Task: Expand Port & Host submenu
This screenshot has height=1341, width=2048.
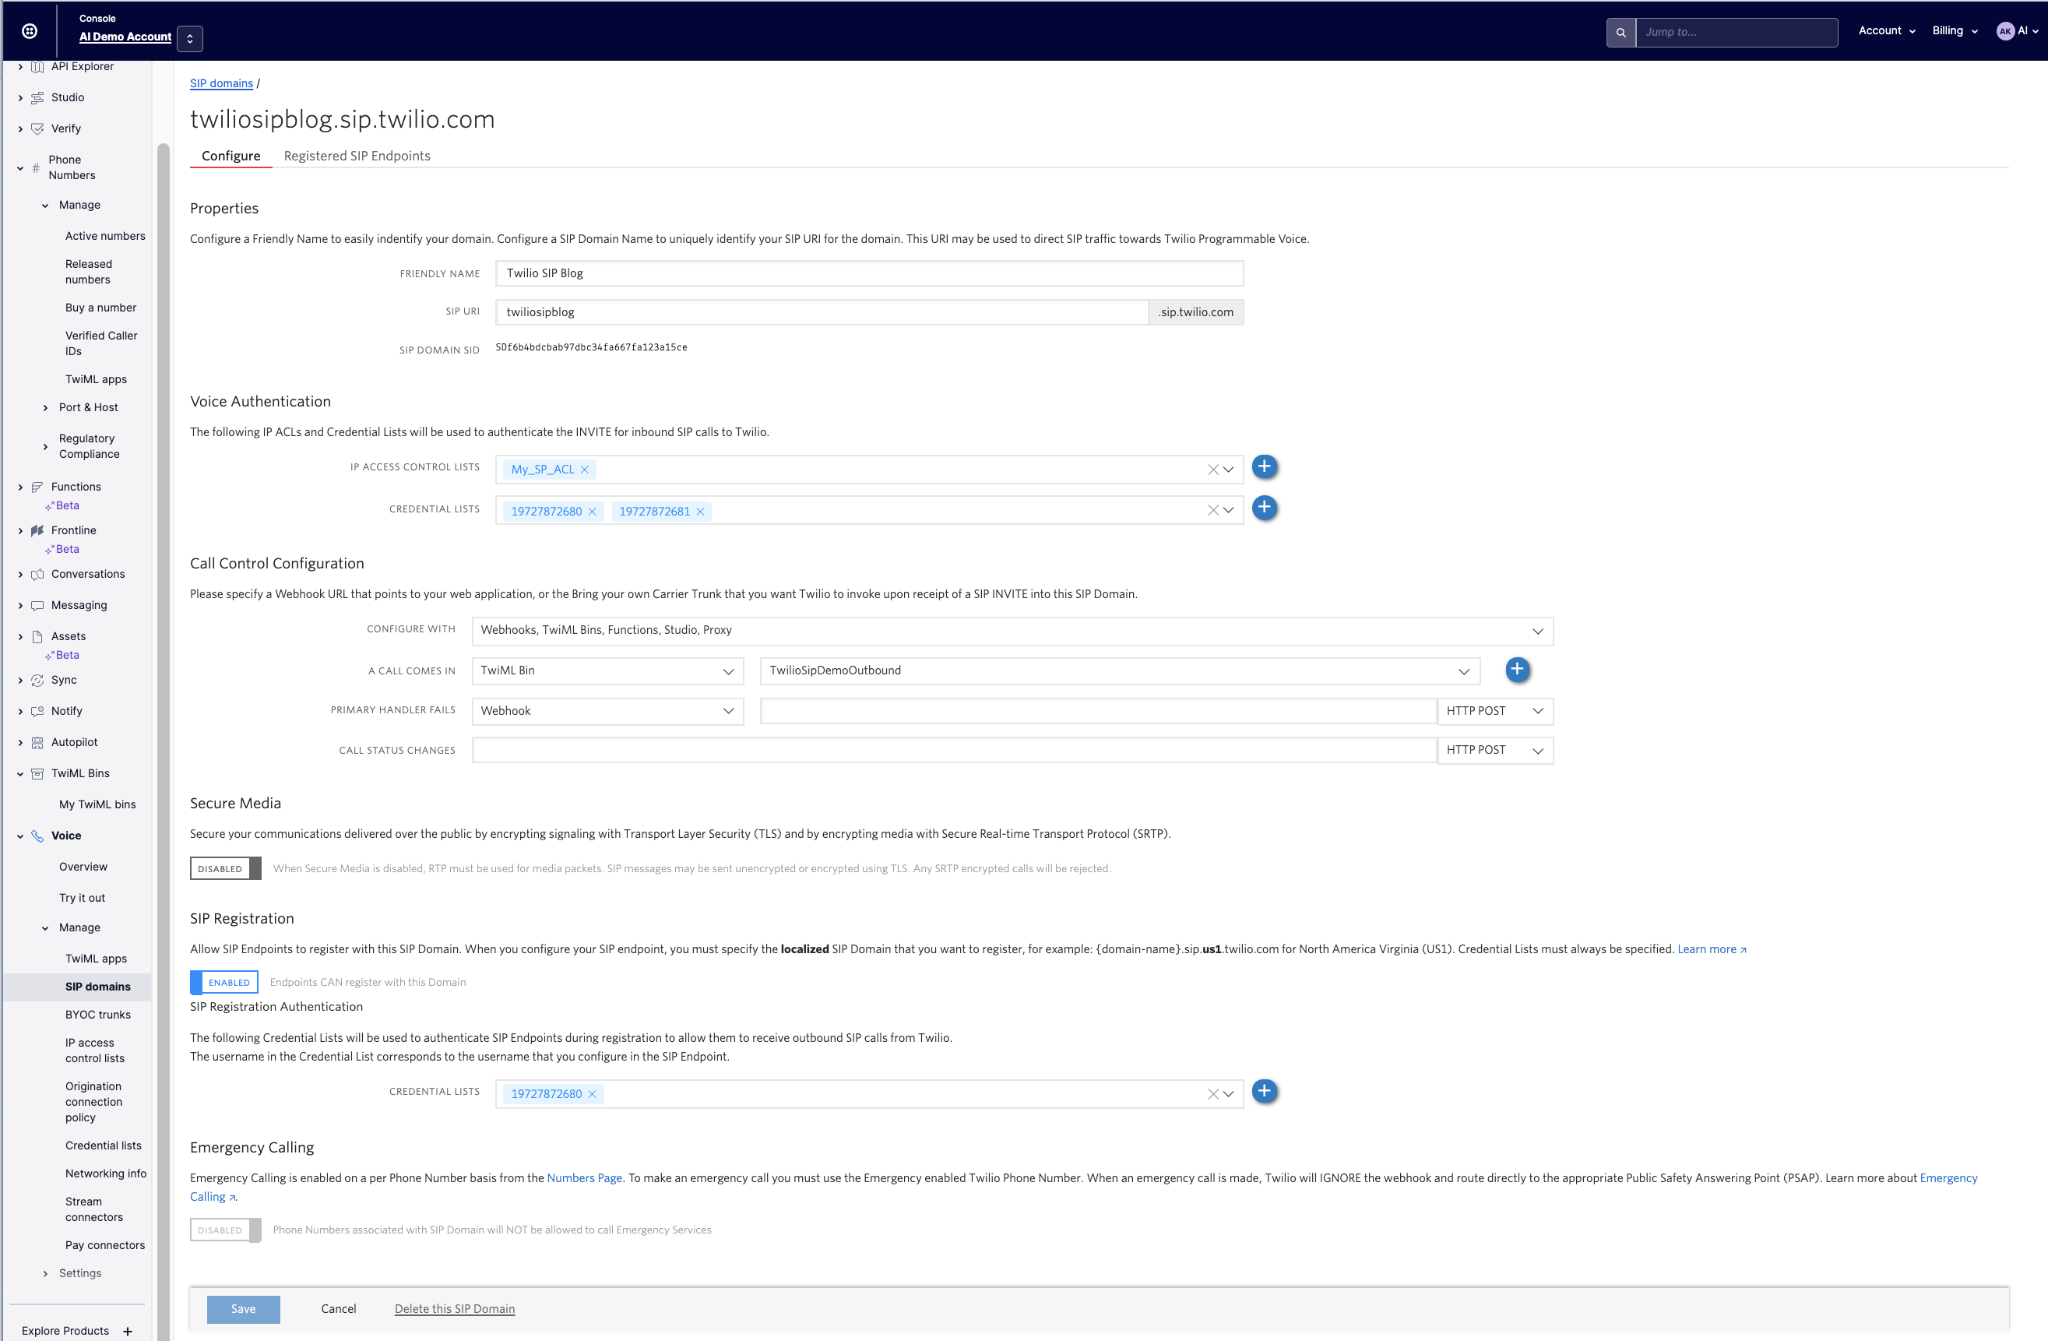Action: click(45, 408)
